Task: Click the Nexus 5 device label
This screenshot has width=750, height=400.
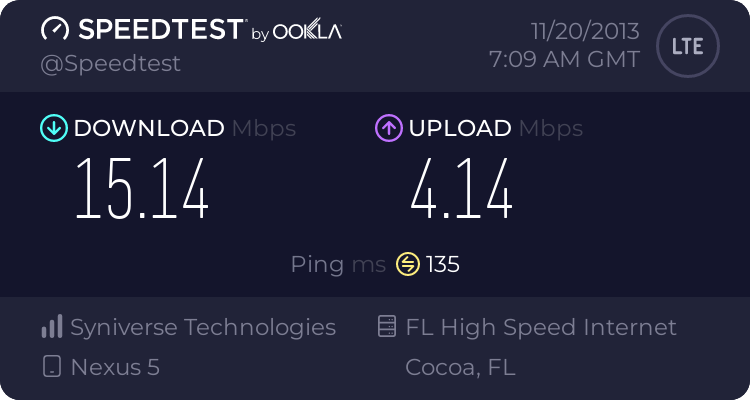Action: point(115,367)
